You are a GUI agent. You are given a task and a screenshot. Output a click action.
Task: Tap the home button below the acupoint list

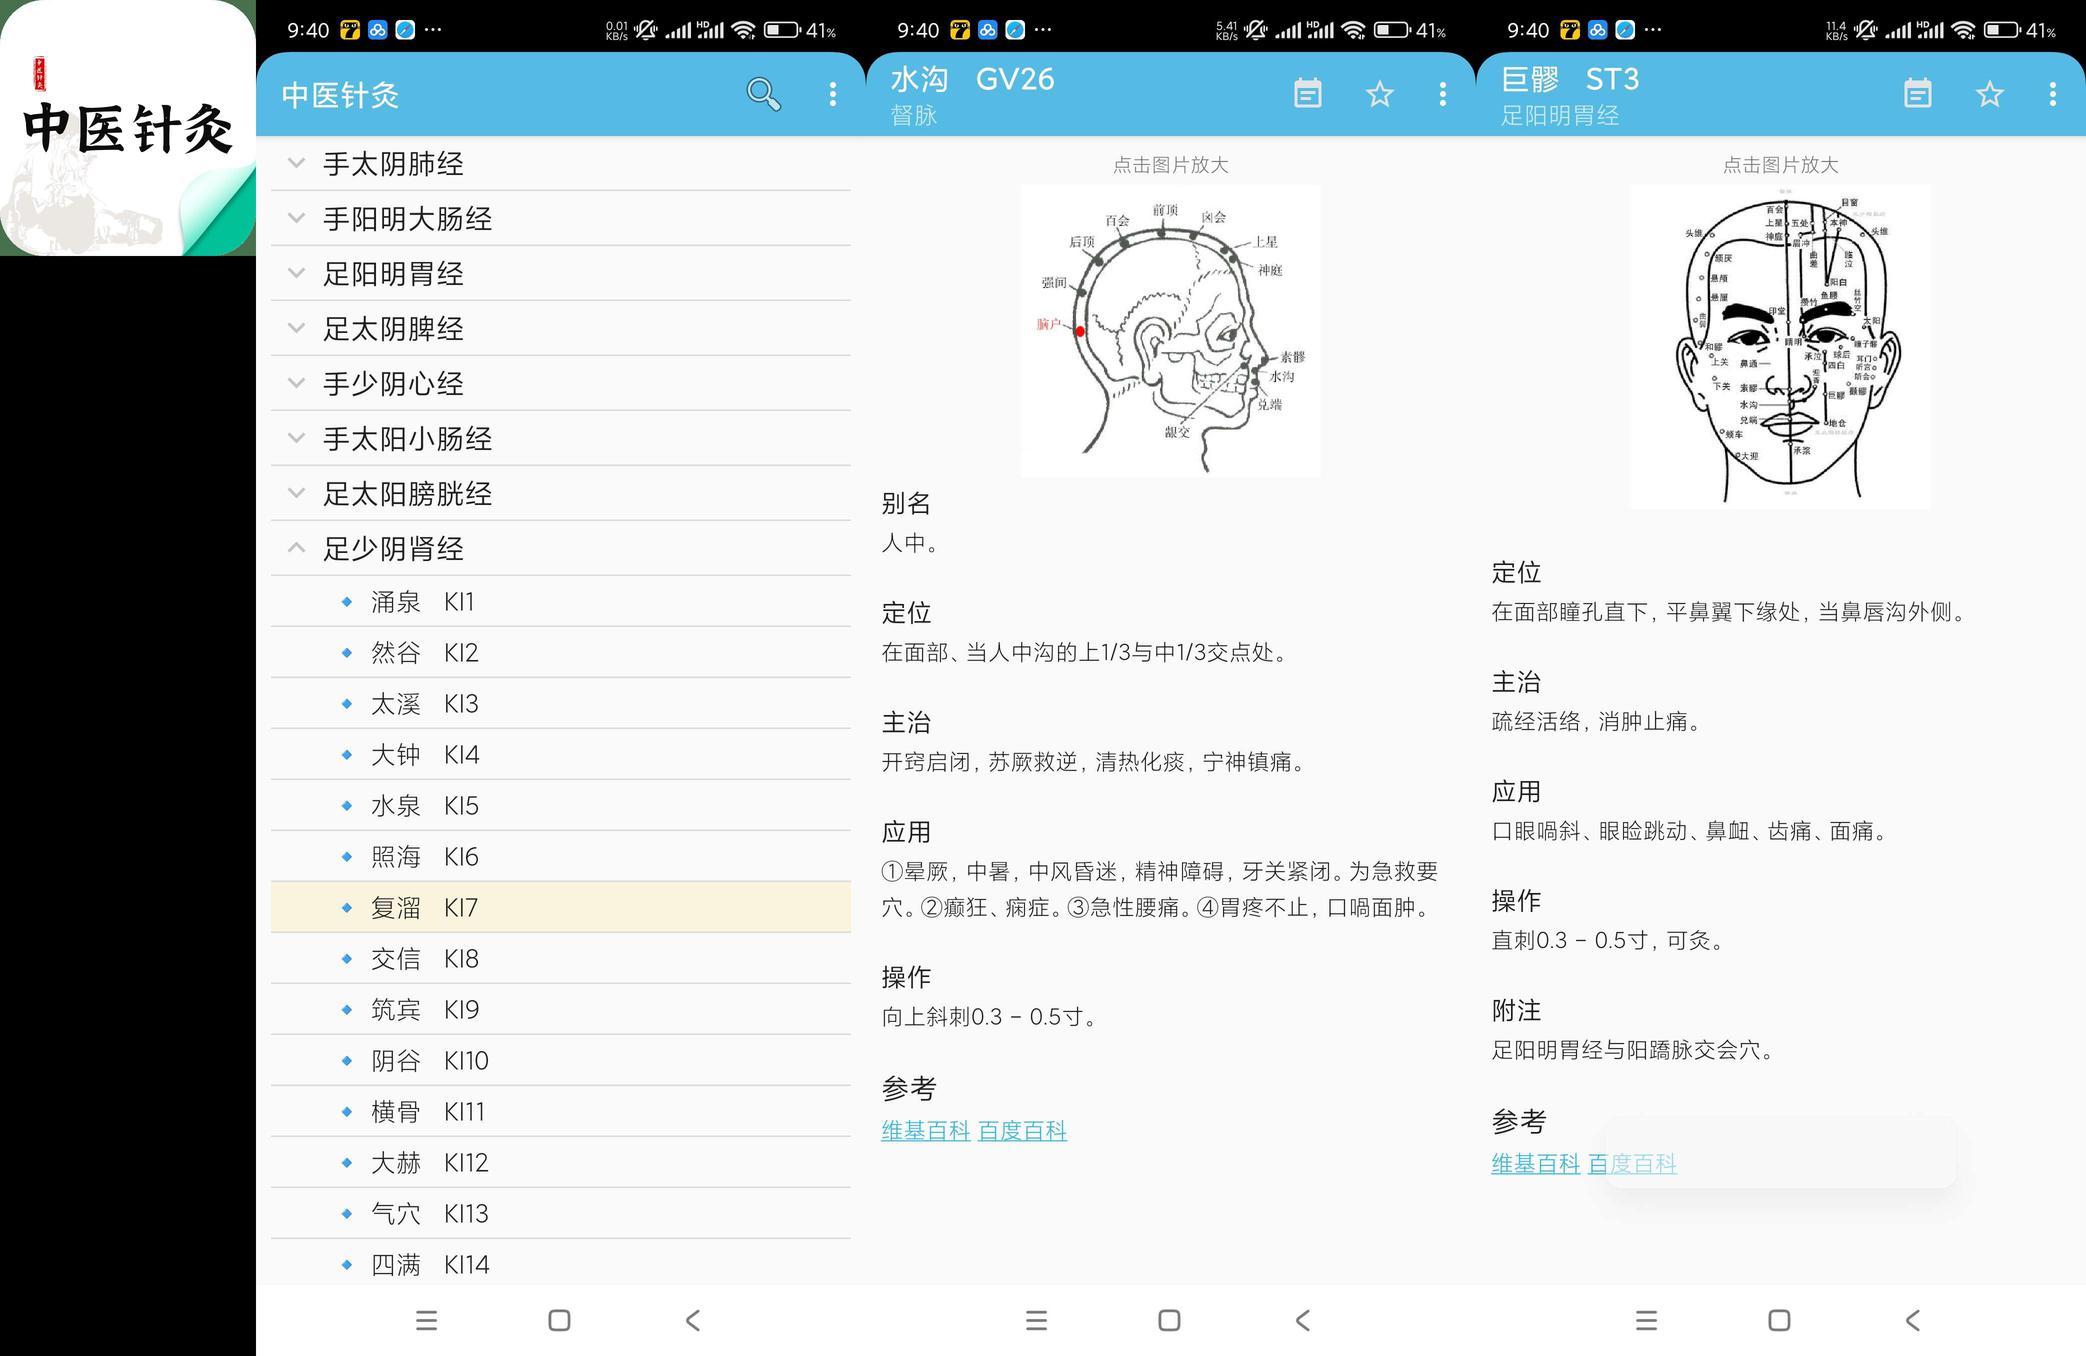click(559, 1320)
